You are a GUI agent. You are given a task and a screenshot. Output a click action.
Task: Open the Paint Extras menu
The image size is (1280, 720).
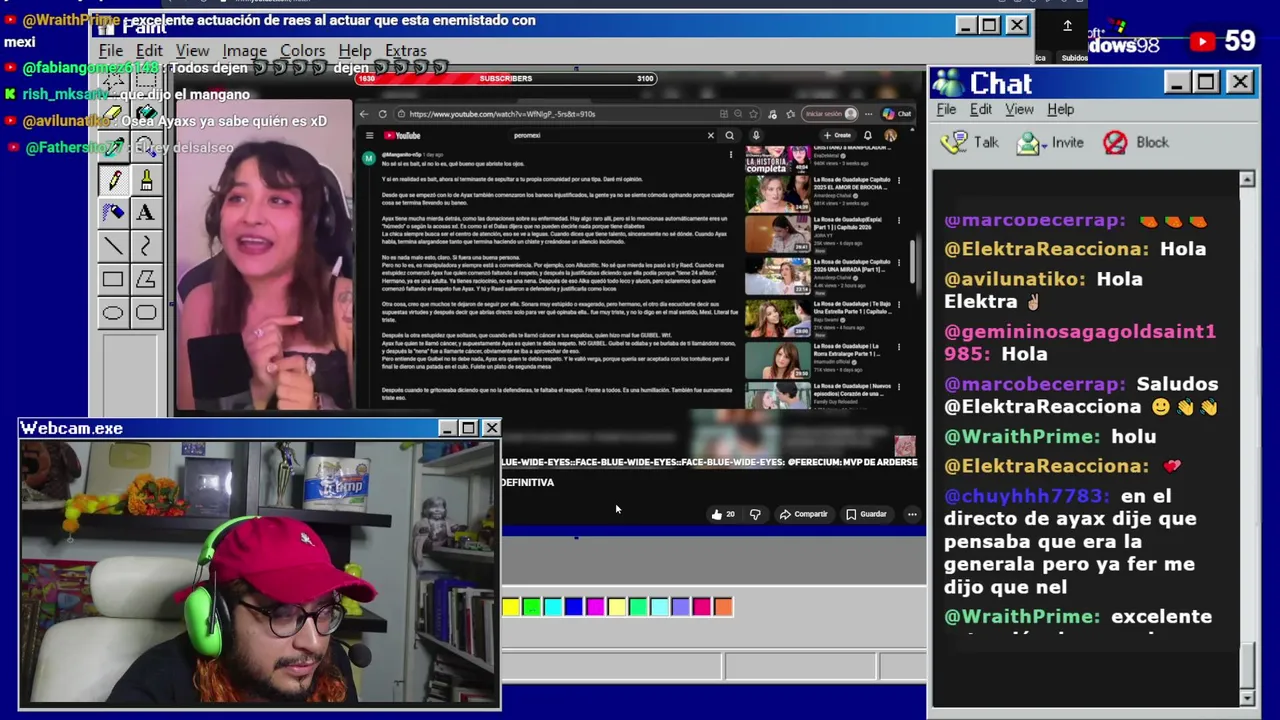[406, 51]
